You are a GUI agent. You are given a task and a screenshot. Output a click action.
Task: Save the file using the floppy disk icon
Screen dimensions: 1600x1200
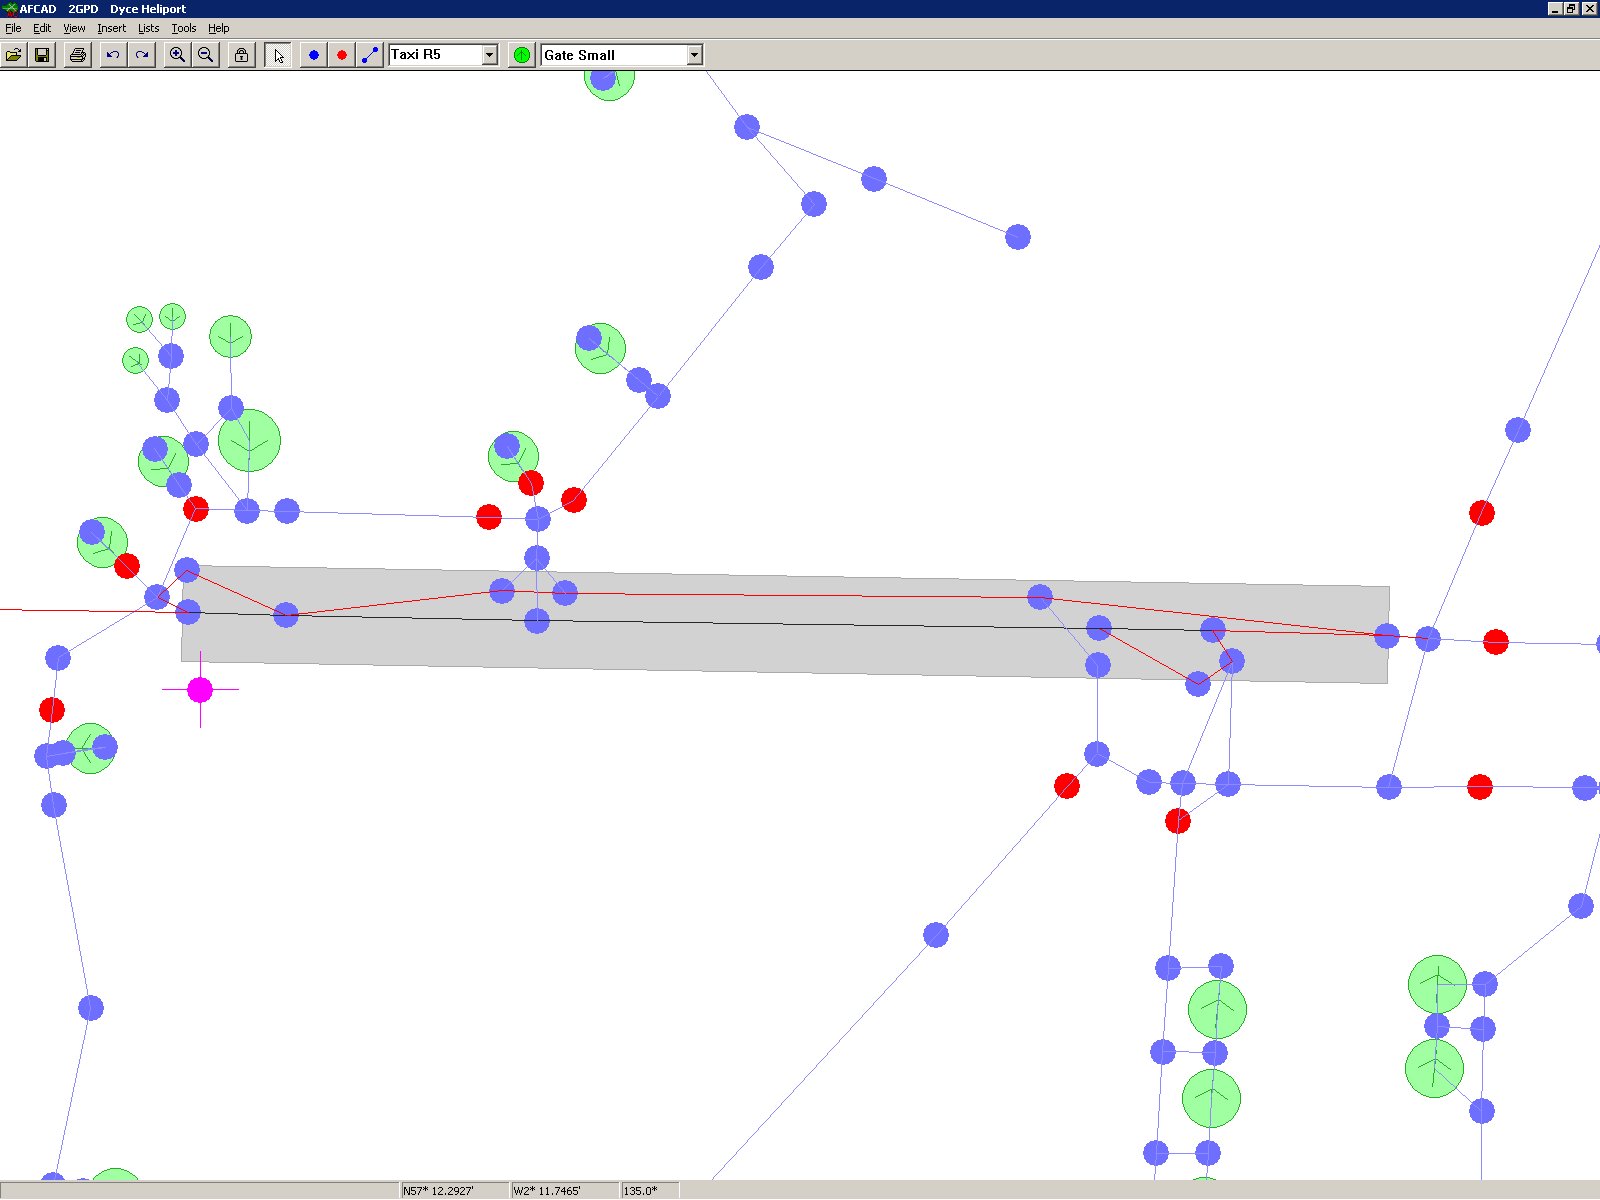click(x=42, y=55)
